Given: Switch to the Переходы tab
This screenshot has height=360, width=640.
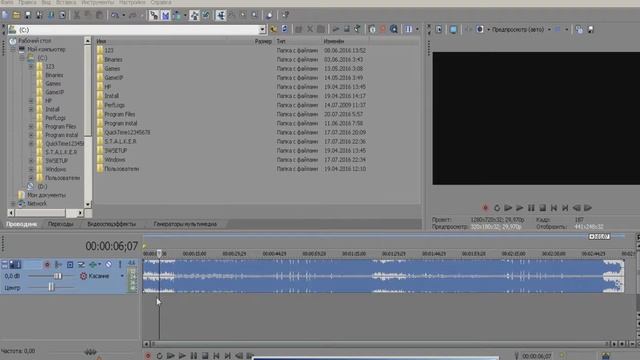Looking at the screenshot, I should point(60,224).
